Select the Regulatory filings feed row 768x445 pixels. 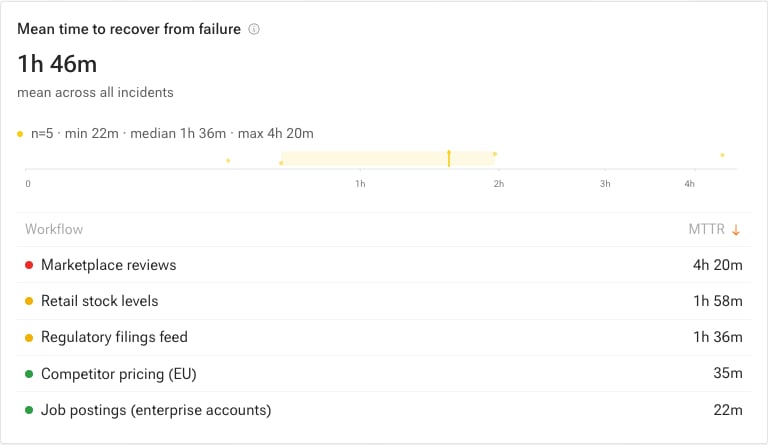[384, 337]
